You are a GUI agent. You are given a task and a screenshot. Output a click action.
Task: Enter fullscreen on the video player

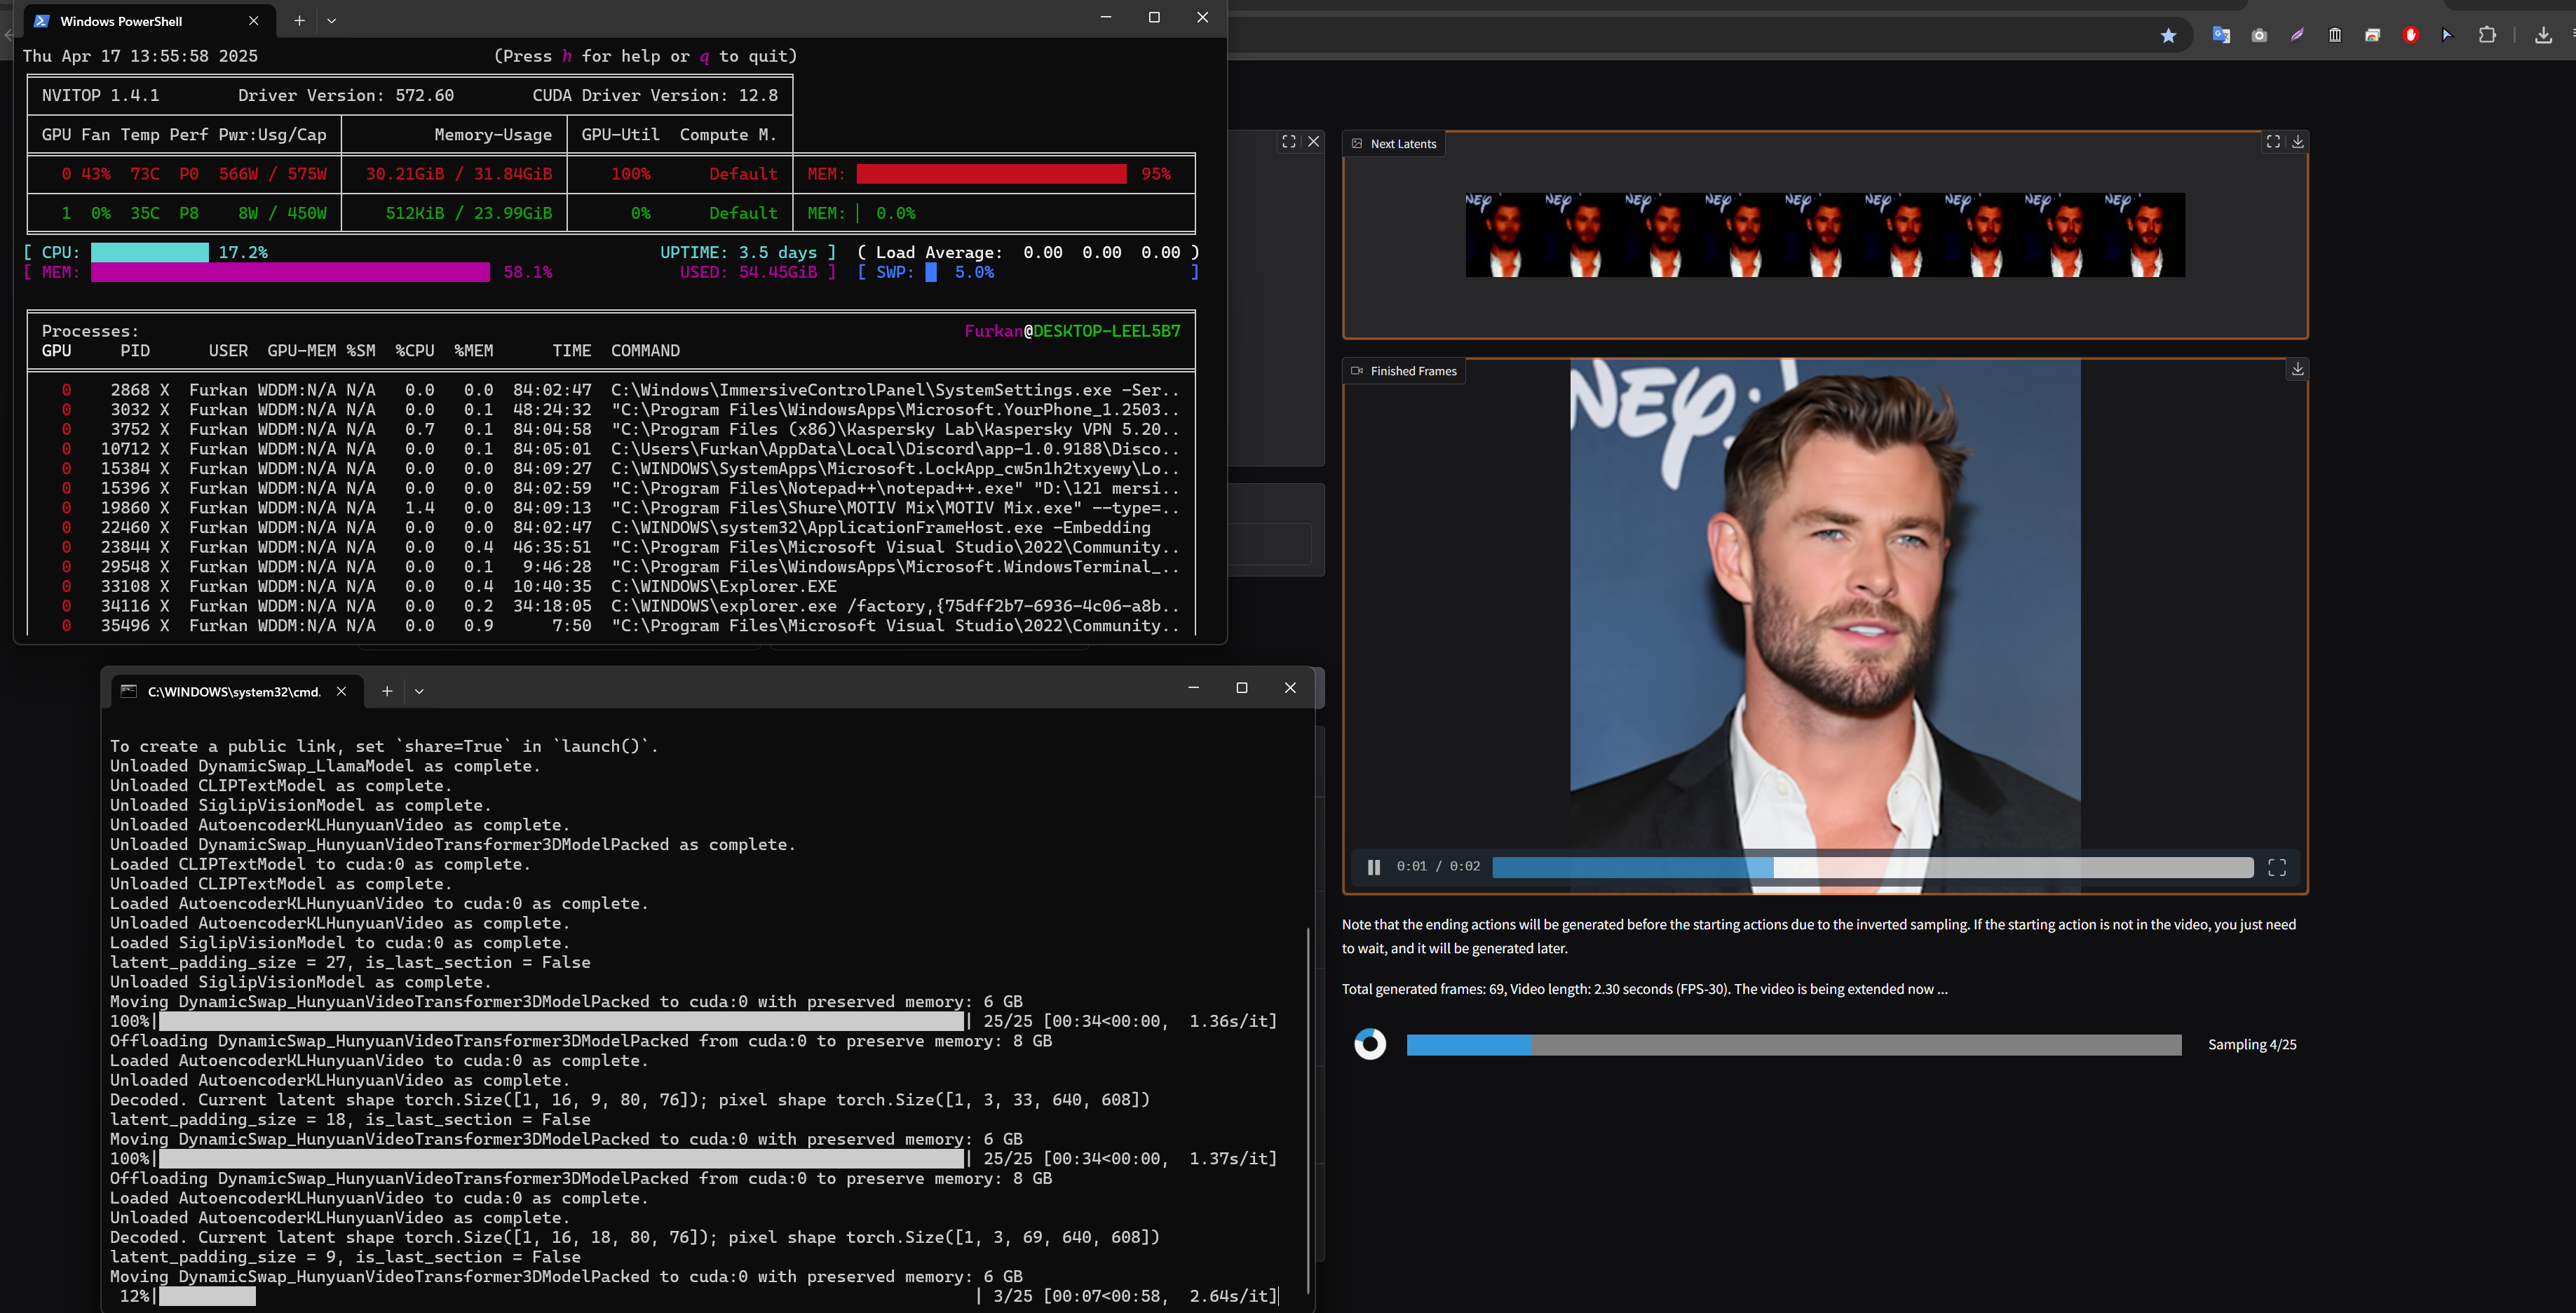click(2277, 867)
